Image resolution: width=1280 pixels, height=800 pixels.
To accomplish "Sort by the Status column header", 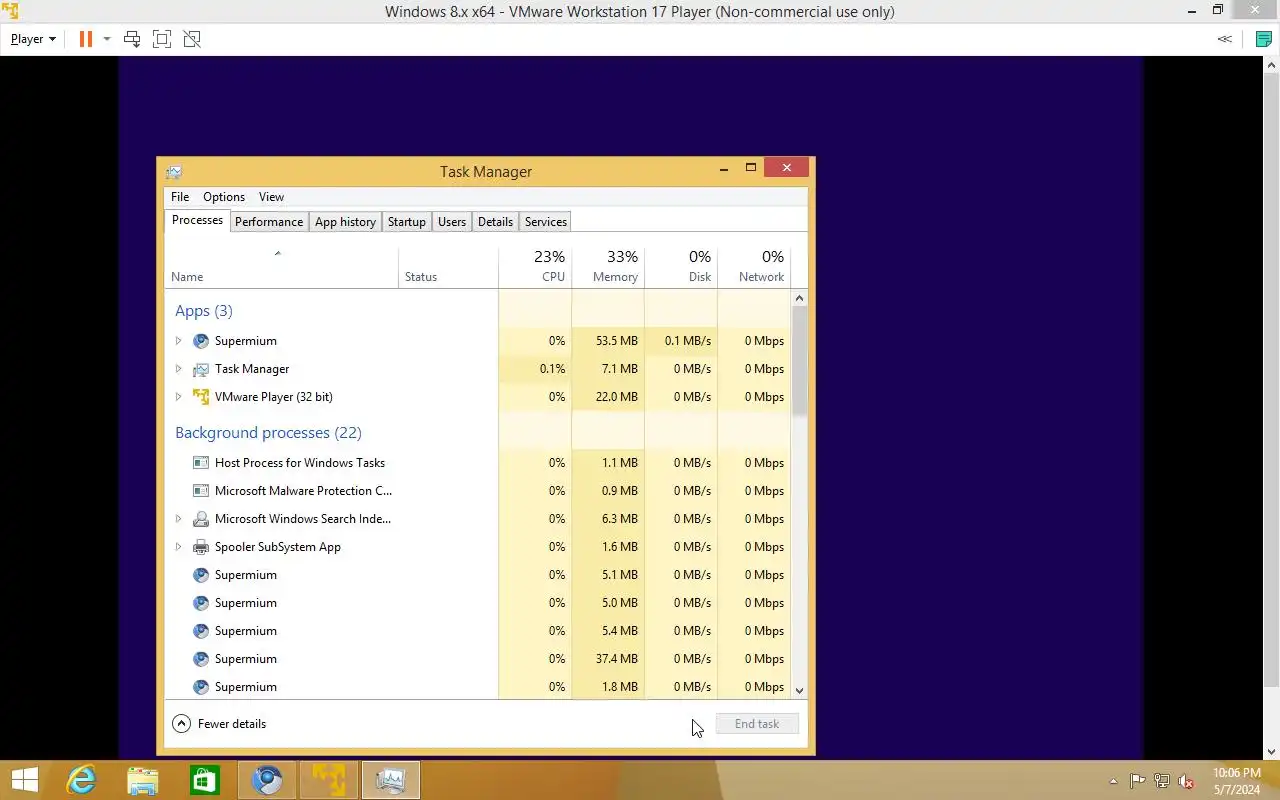I will coord(448,267).
